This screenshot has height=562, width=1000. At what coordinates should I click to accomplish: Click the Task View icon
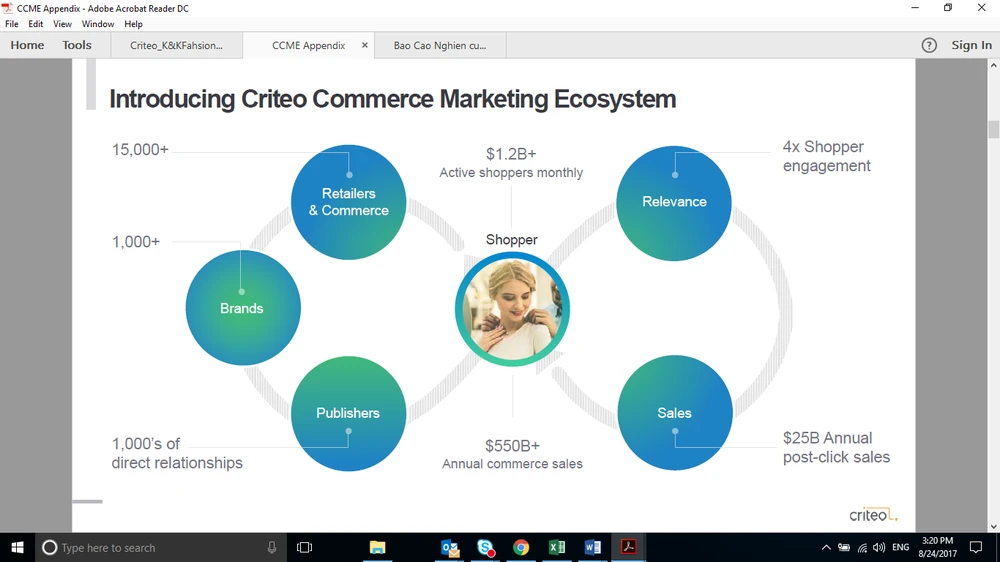tap(305, 548)
